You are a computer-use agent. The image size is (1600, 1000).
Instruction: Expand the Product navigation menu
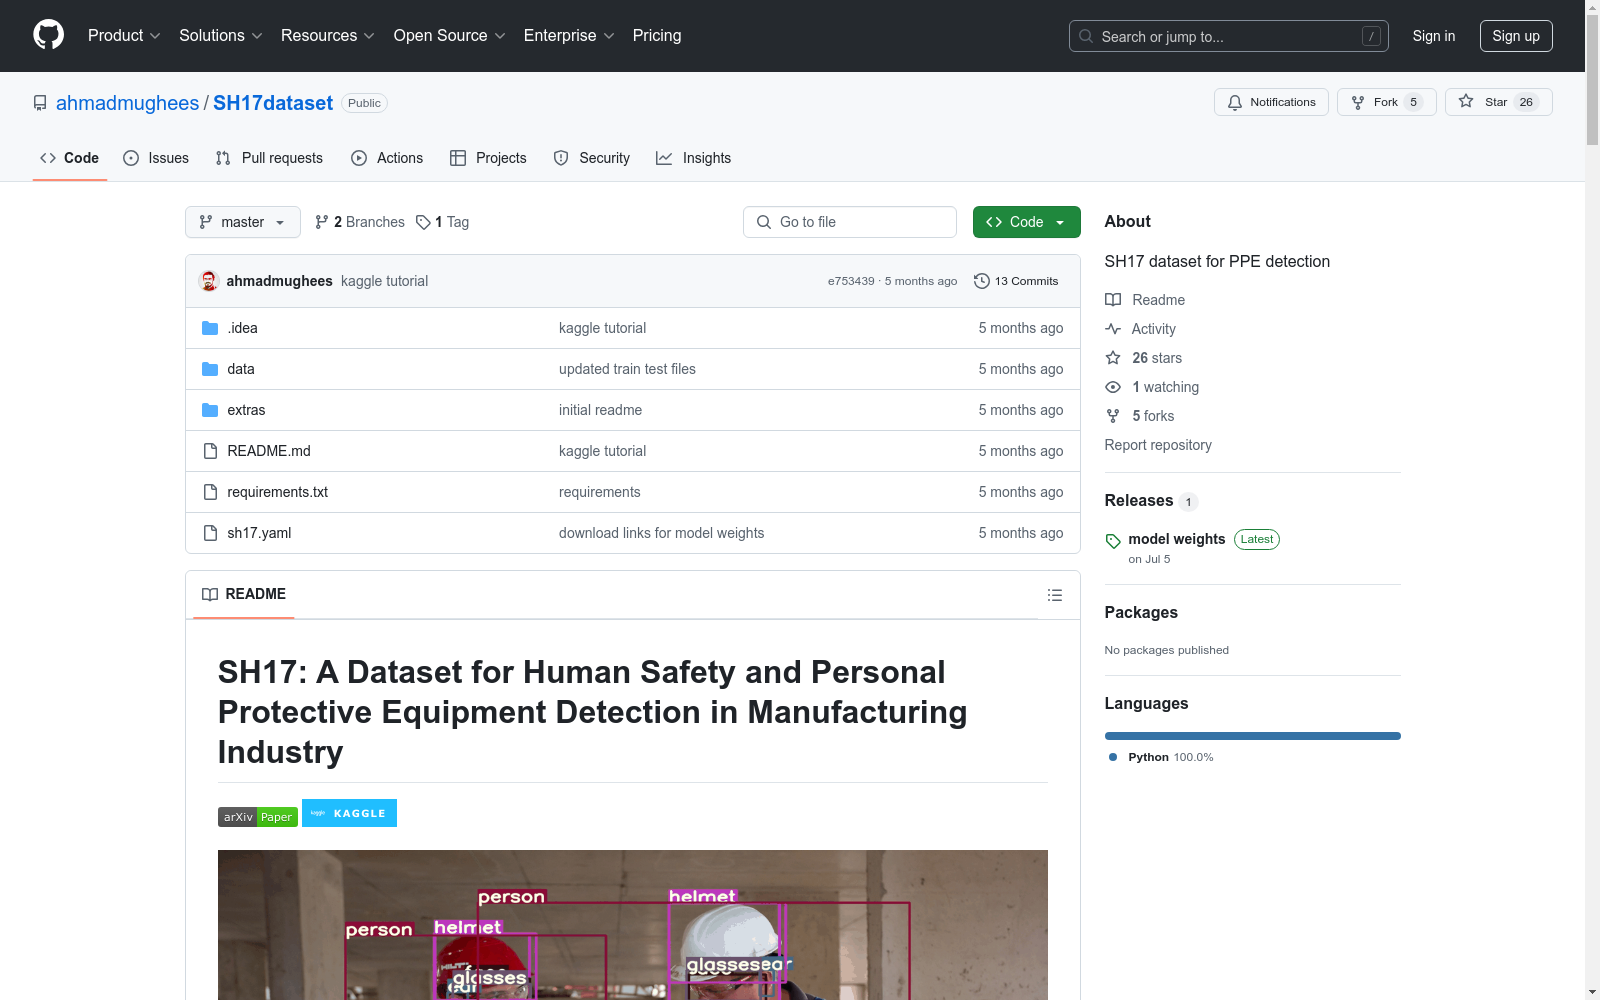(x=124, y=35)
